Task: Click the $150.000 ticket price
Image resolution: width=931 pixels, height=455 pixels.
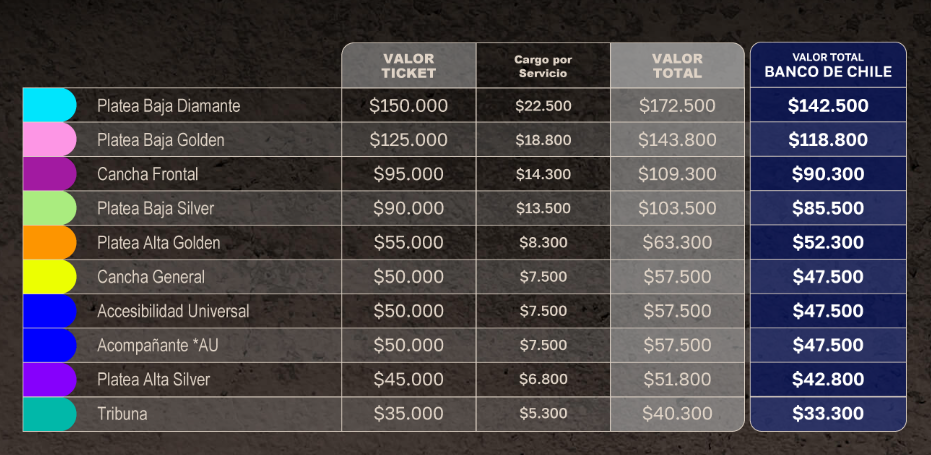Action: pyautogui.click(x=408, y=105)
